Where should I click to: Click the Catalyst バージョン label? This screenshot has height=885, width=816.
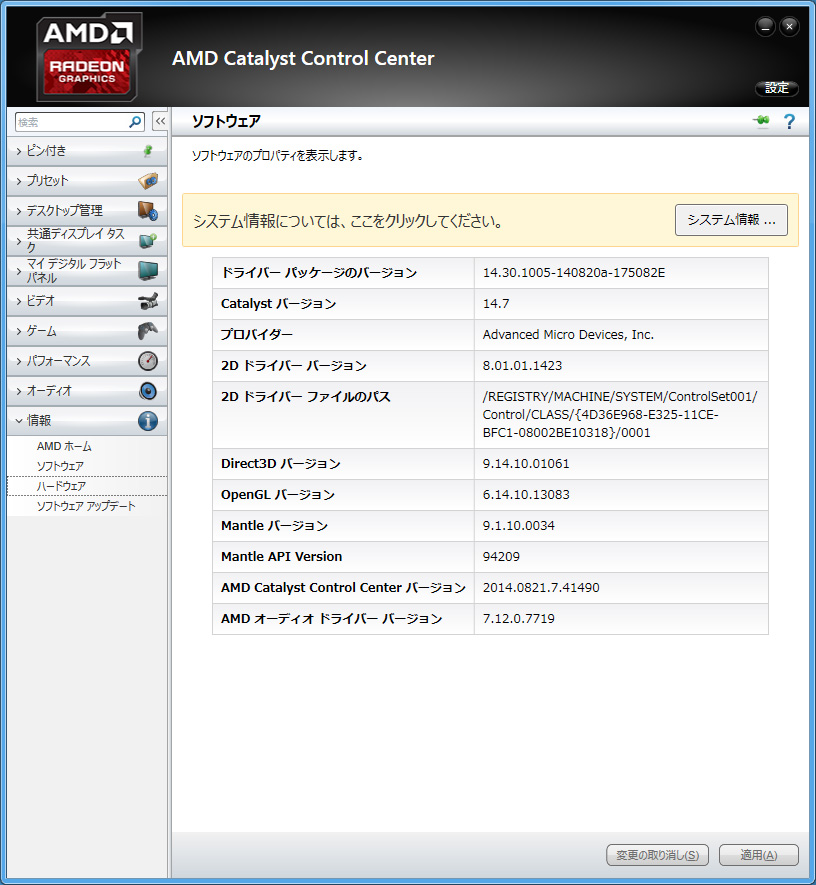278,304
